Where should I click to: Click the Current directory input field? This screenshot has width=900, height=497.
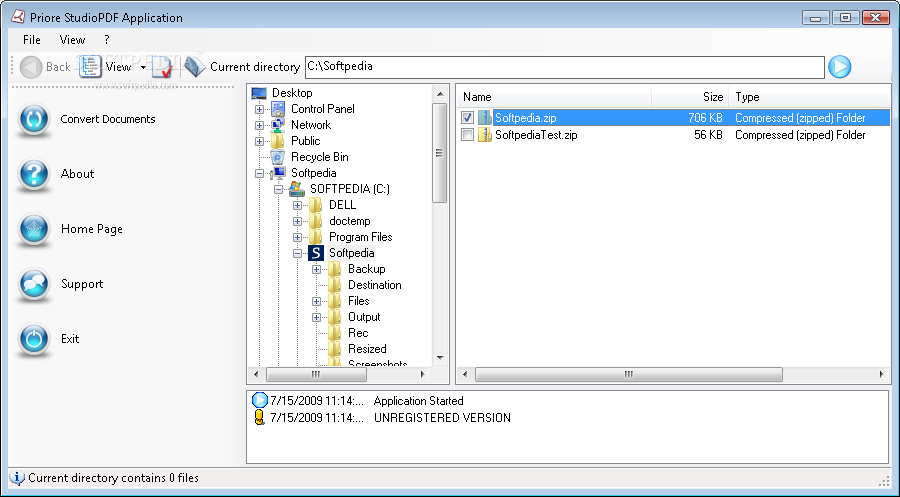[565, 67]
